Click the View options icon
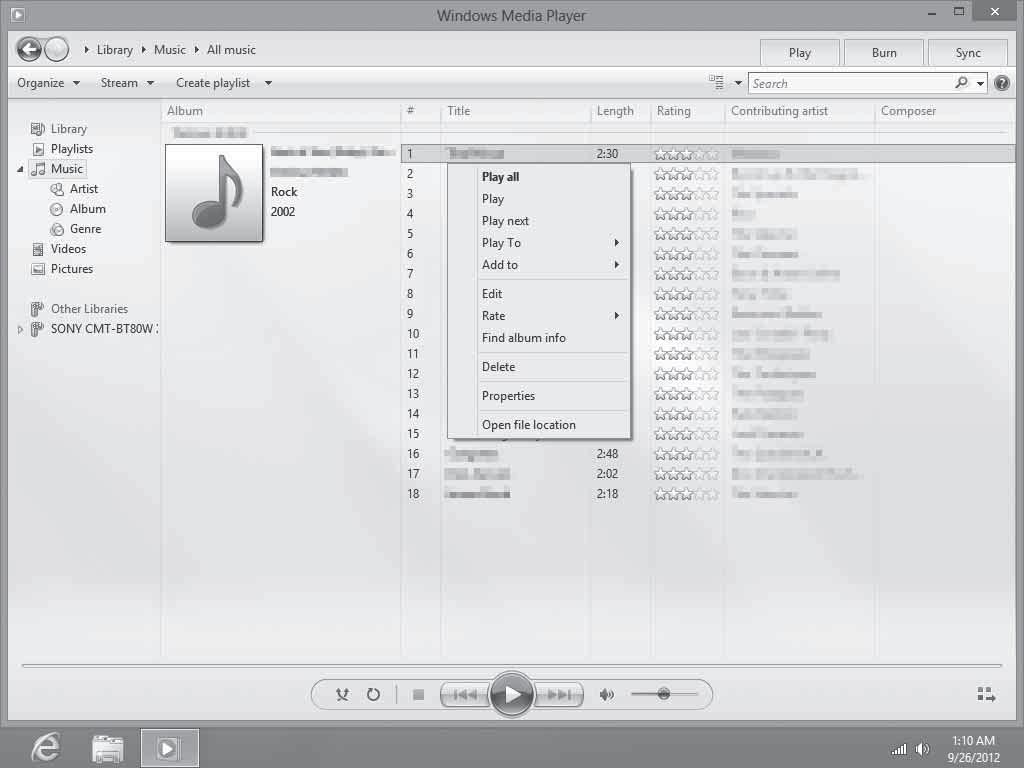Screen dimensions: 1024x768 (x=716, y=82)
